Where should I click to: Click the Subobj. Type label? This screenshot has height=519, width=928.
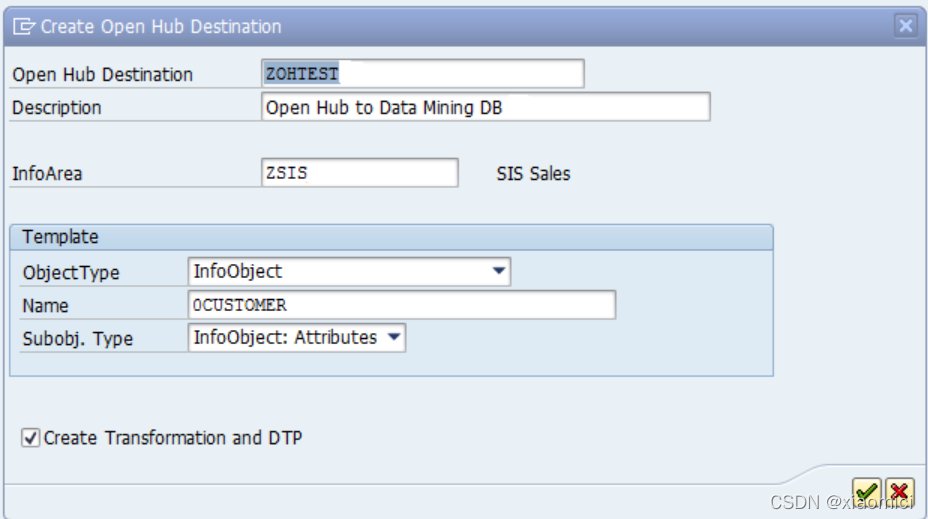(78, 339)
